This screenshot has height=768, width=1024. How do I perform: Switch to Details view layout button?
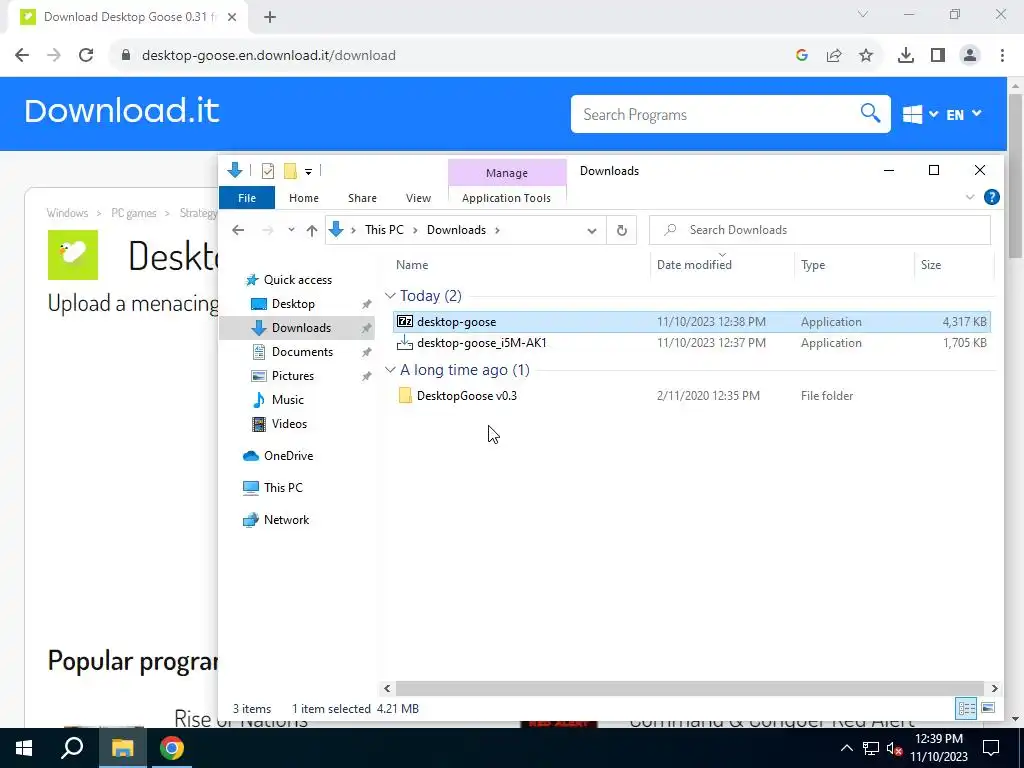coord(967,708)
